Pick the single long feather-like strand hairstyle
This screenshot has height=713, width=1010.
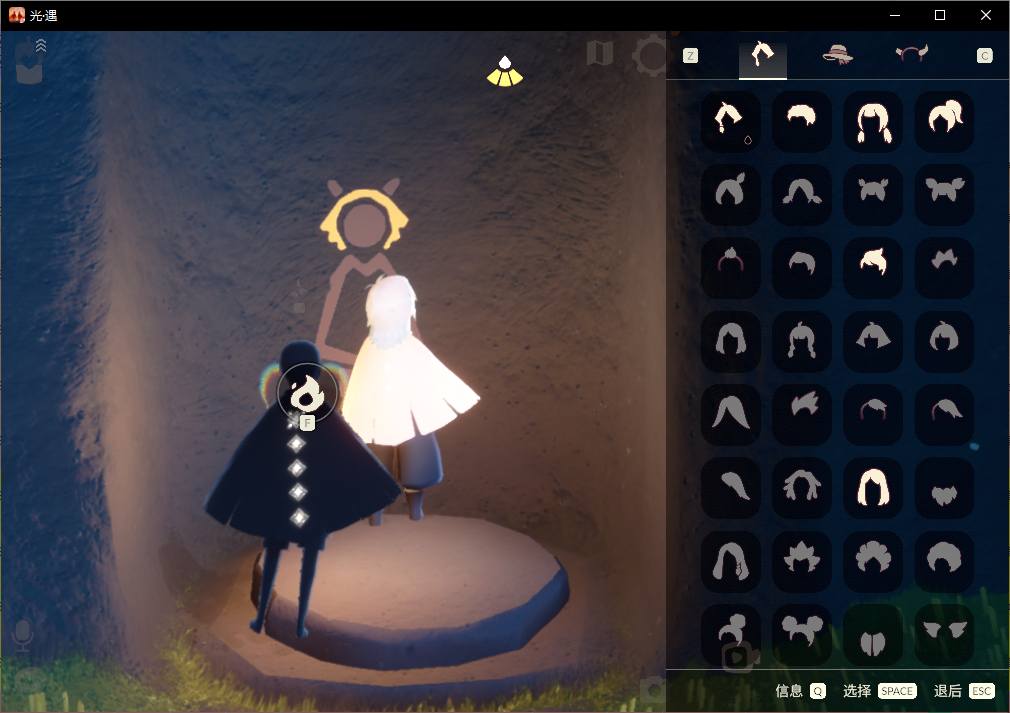[730, 488]
